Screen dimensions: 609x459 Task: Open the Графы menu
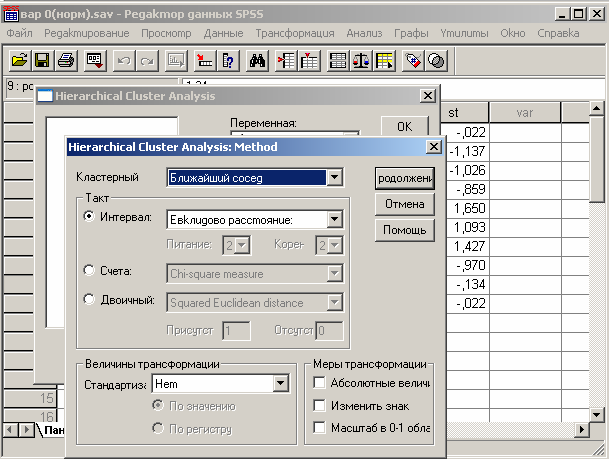(411, 33)
